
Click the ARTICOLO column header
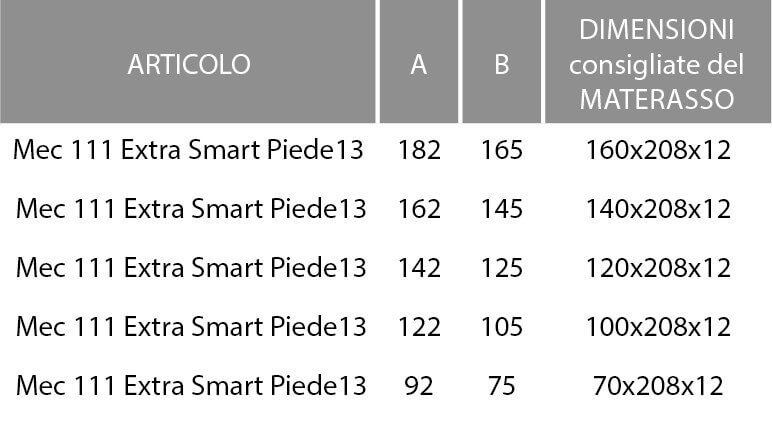coord(189,65)
